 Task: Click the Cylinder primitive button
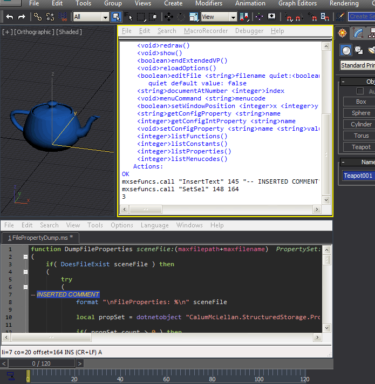[x=360, y=124]
